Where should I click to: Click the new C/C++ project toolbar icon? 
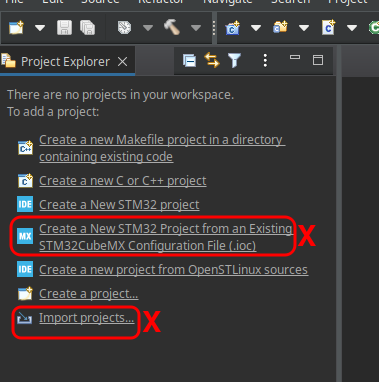coord(232,28)
